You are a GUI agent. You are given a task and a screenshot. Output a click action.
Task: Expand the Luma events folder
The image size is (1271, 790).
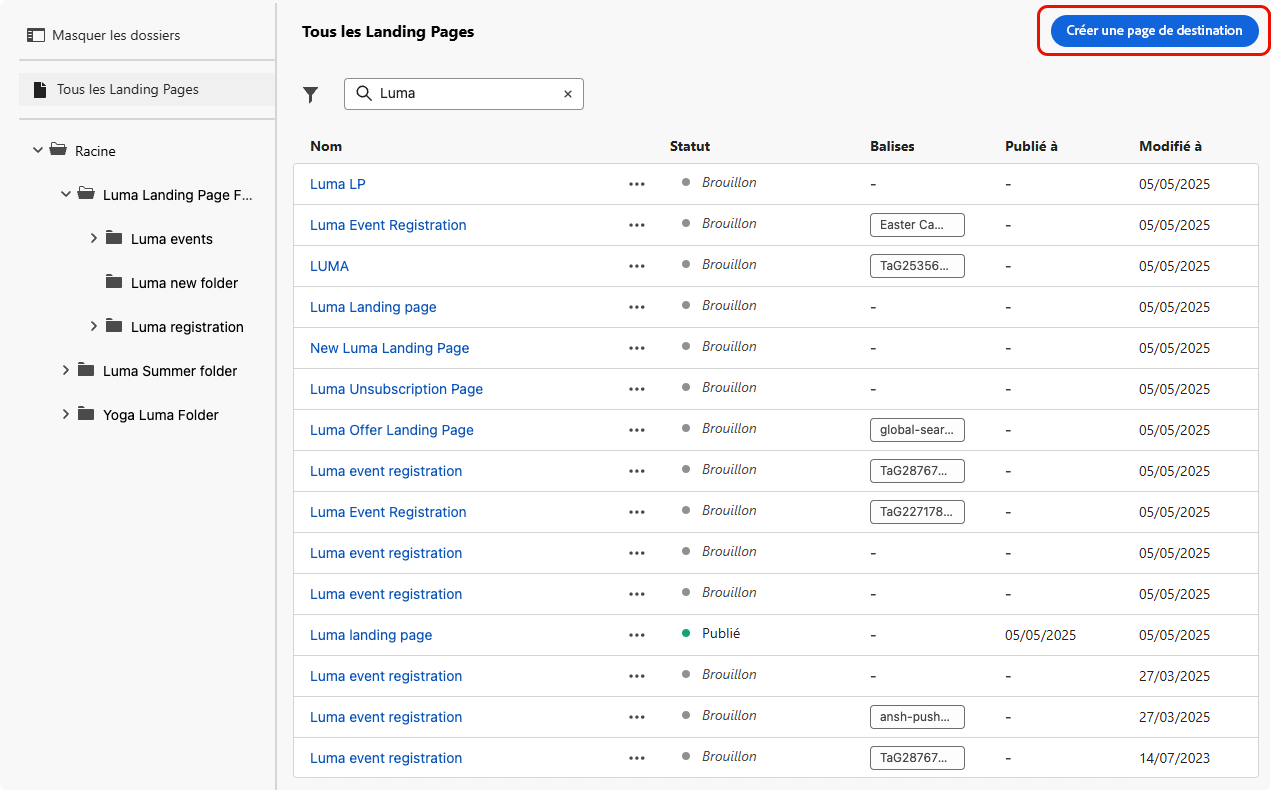click(94, 239)
